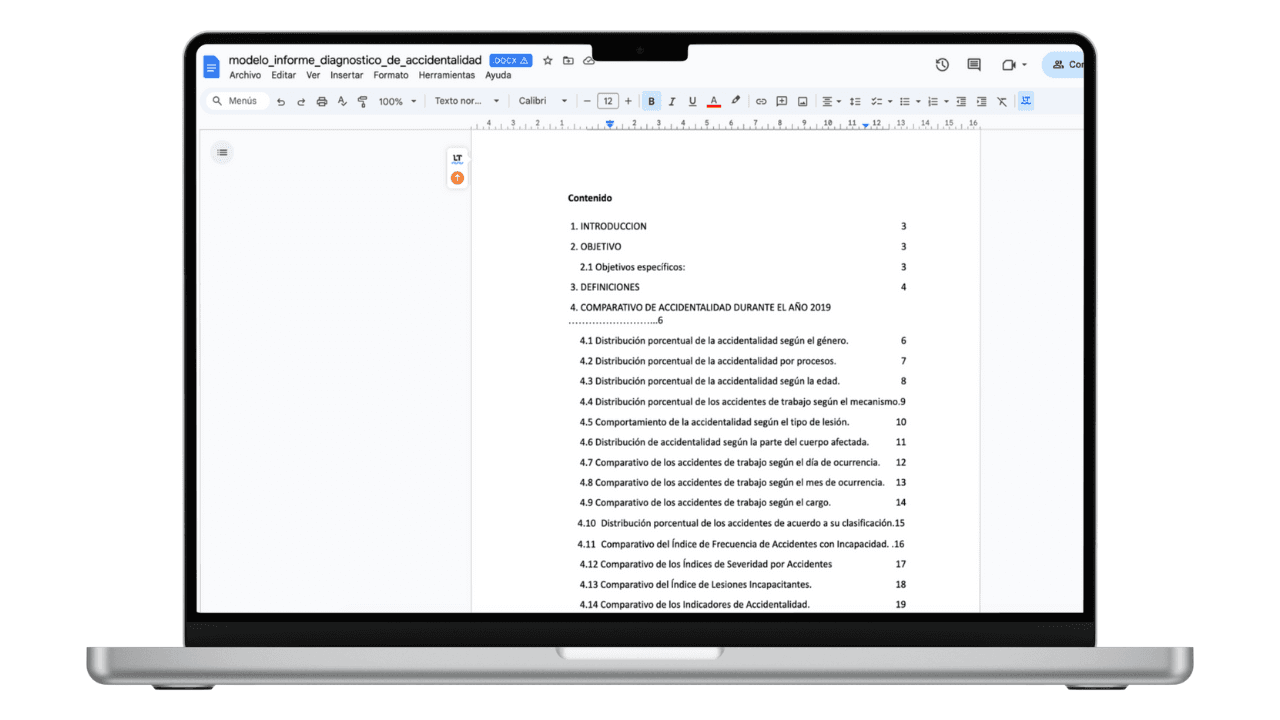Click the font size input field

(x=608, y=100)
